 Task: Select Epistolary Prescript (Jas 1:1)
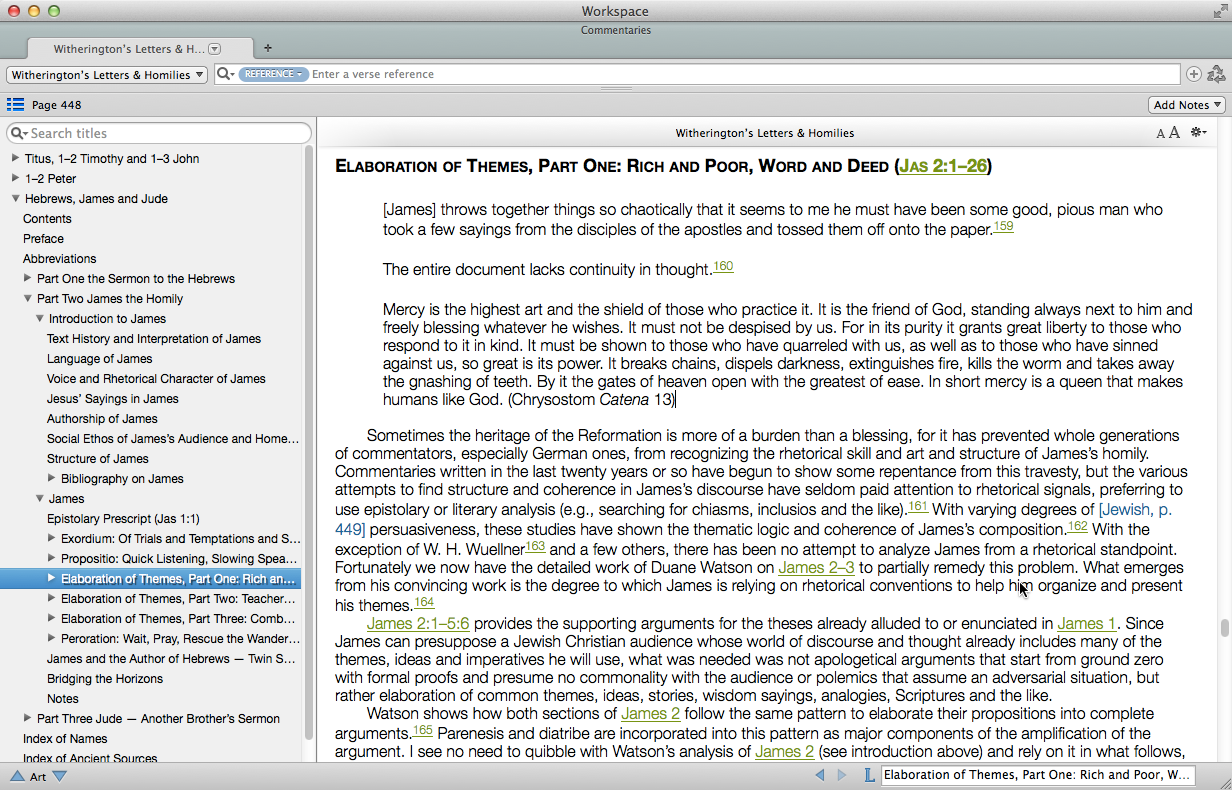tap(123, 519)
